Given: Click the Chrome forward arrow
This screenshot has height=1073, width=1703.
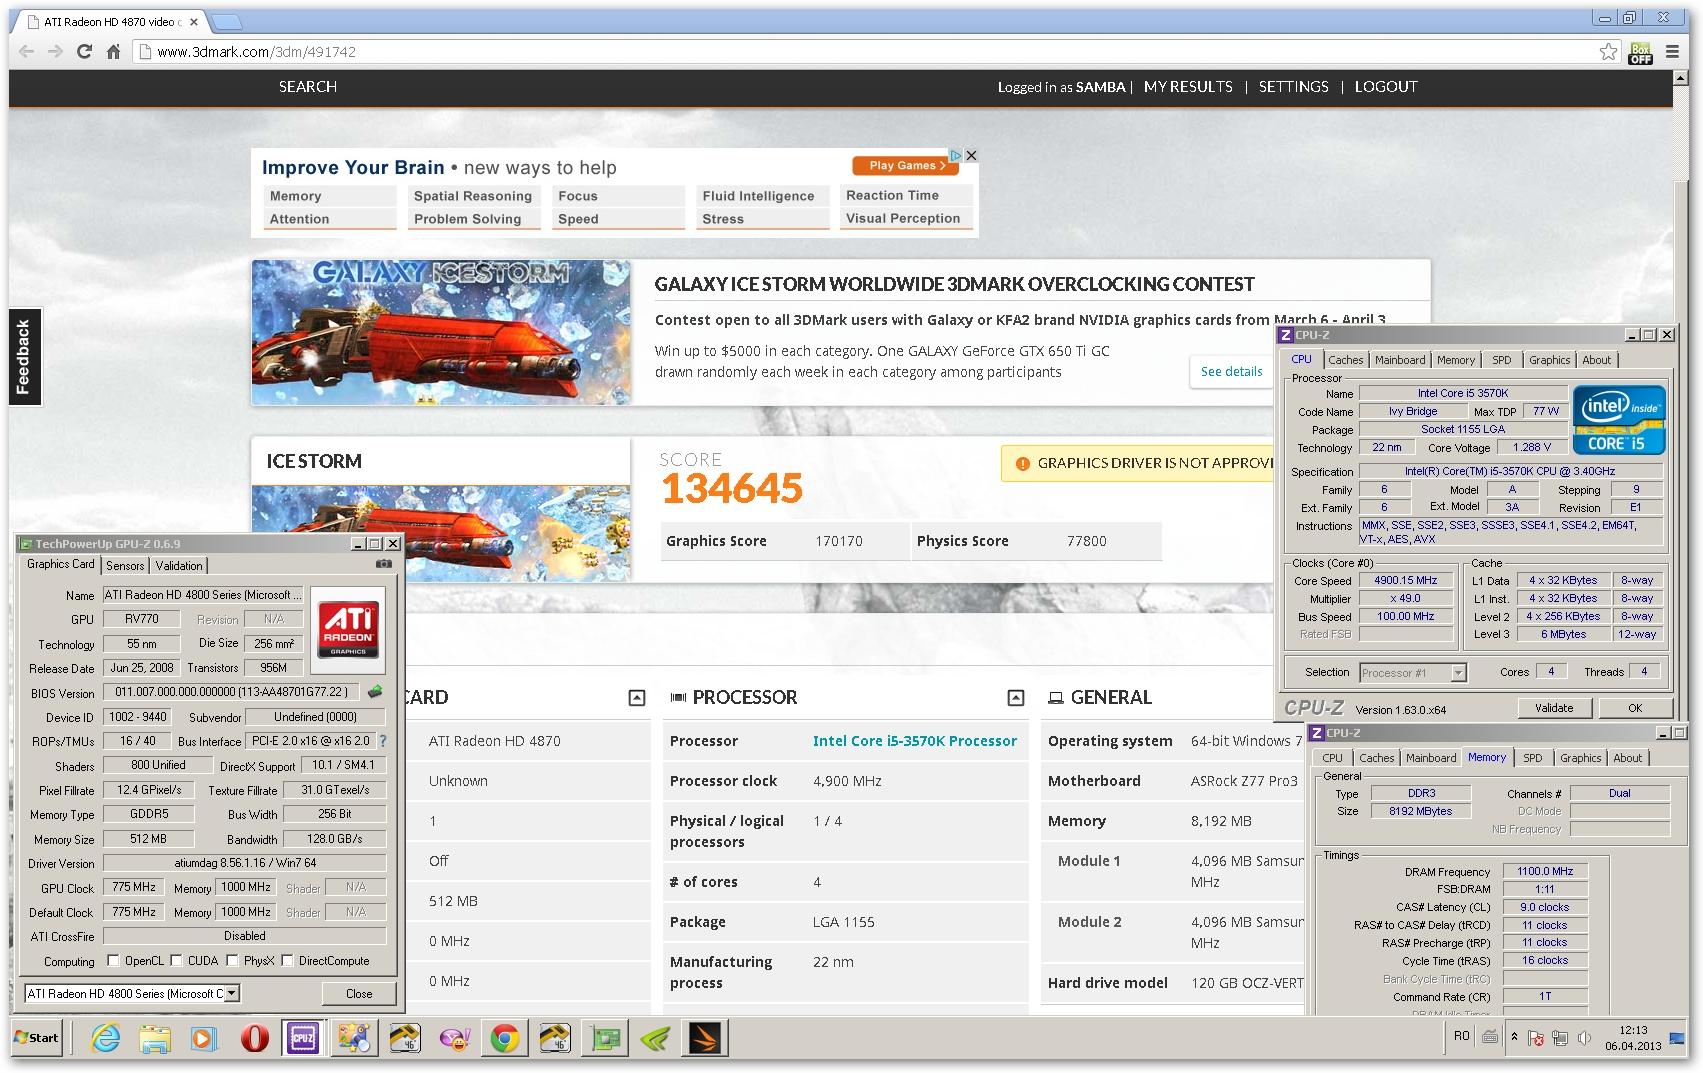Looking at the screenshot, I should point(55,51).
